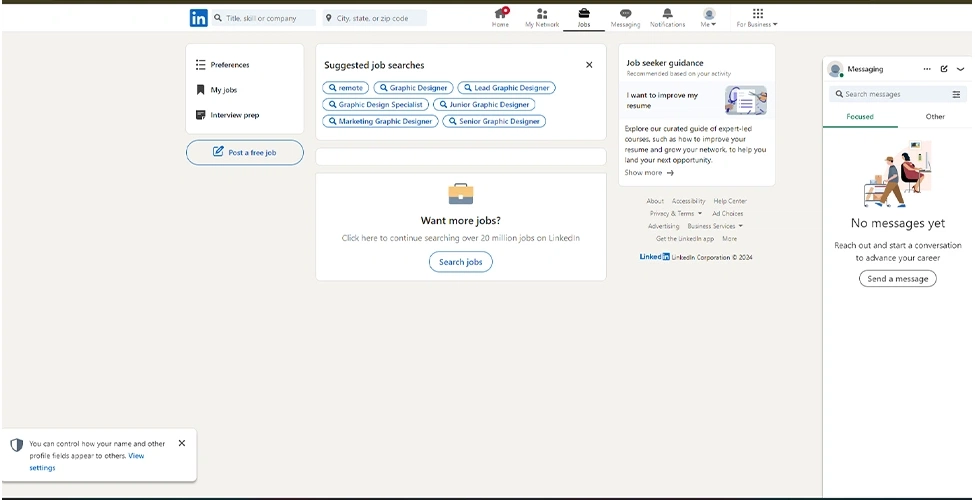Collapse the Messaging panel chevron

961,69
